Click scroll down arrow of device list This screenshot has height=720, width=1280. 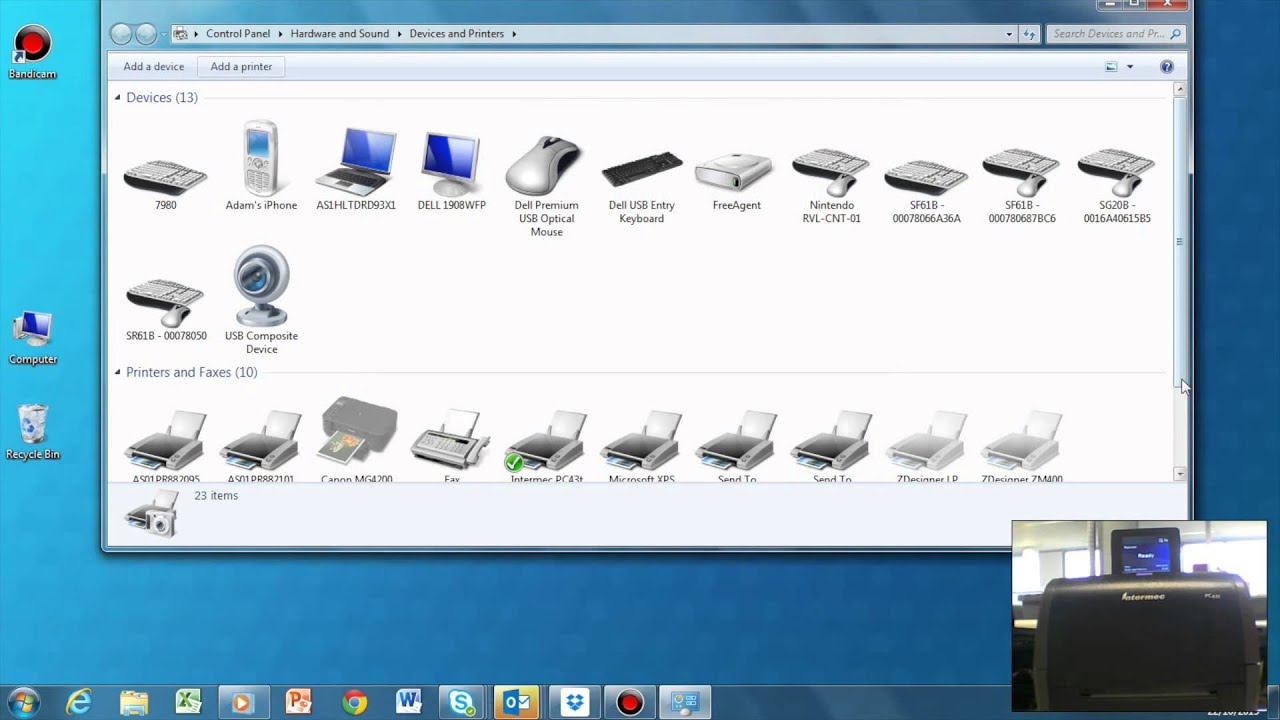tap(1180, 474)
